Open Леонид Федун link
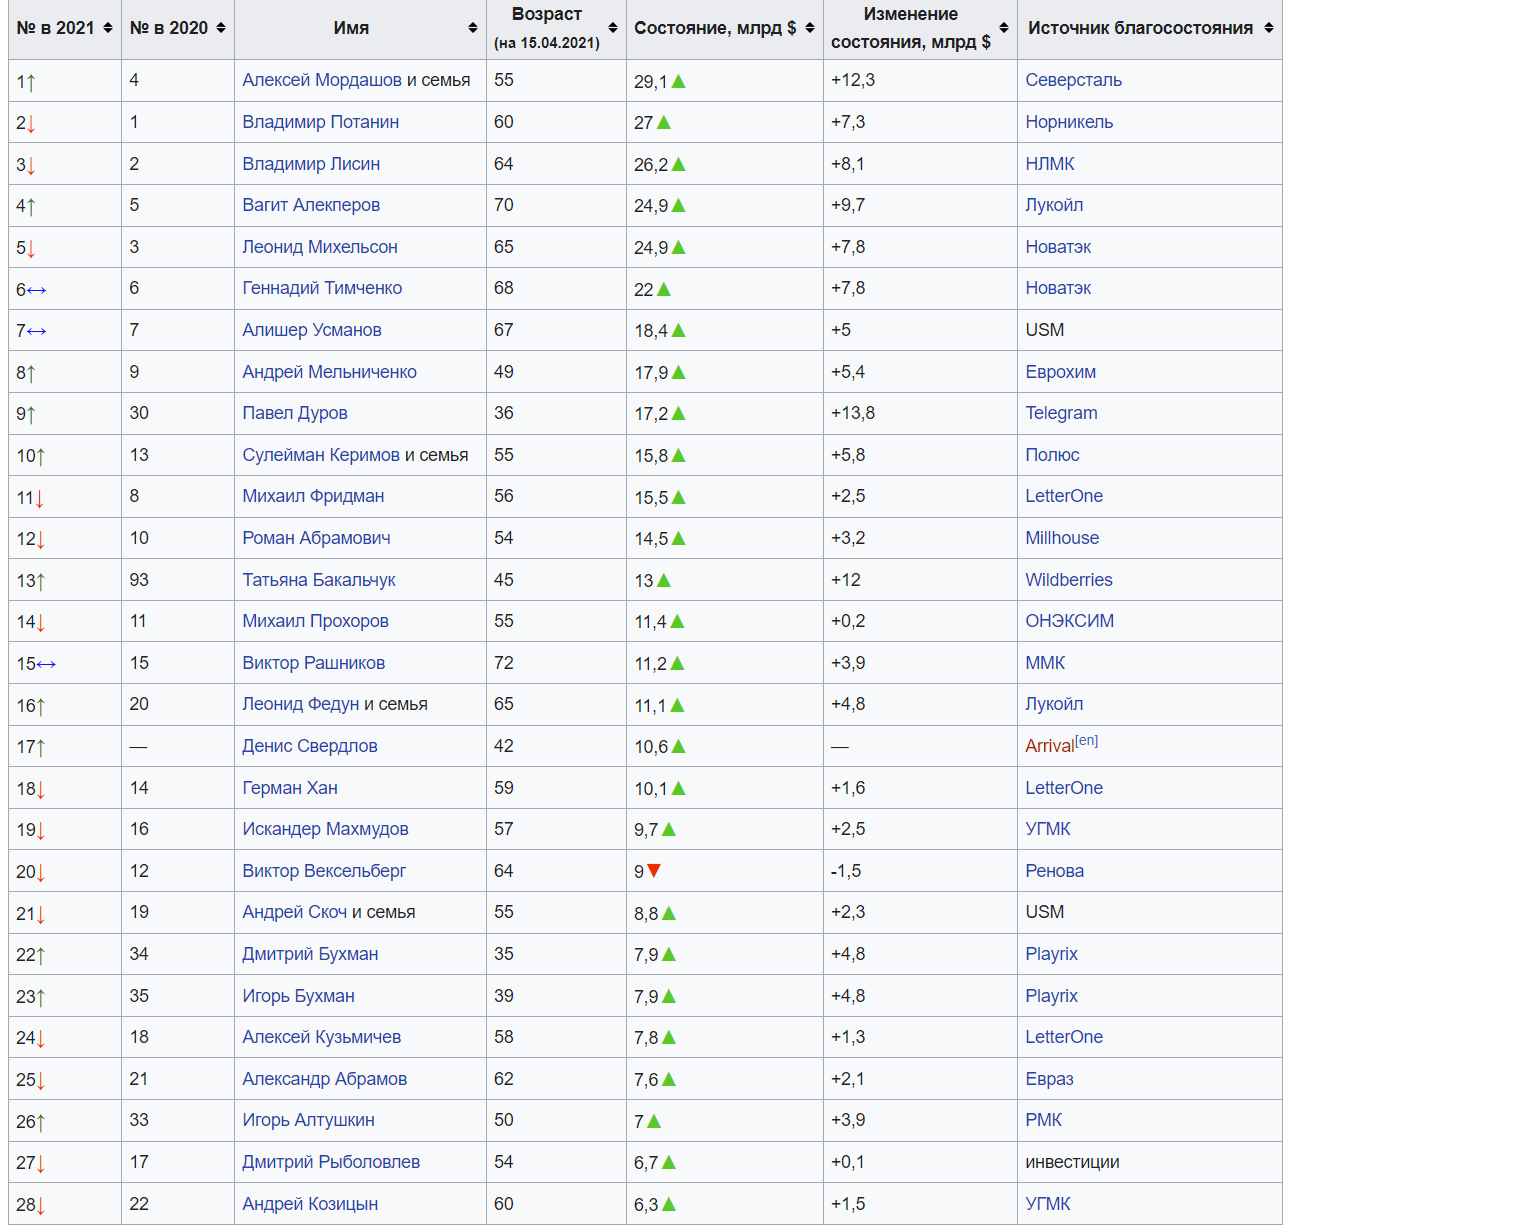Image resolution: width=1536 pixels, height=1225 pixels. coord(300,704)
